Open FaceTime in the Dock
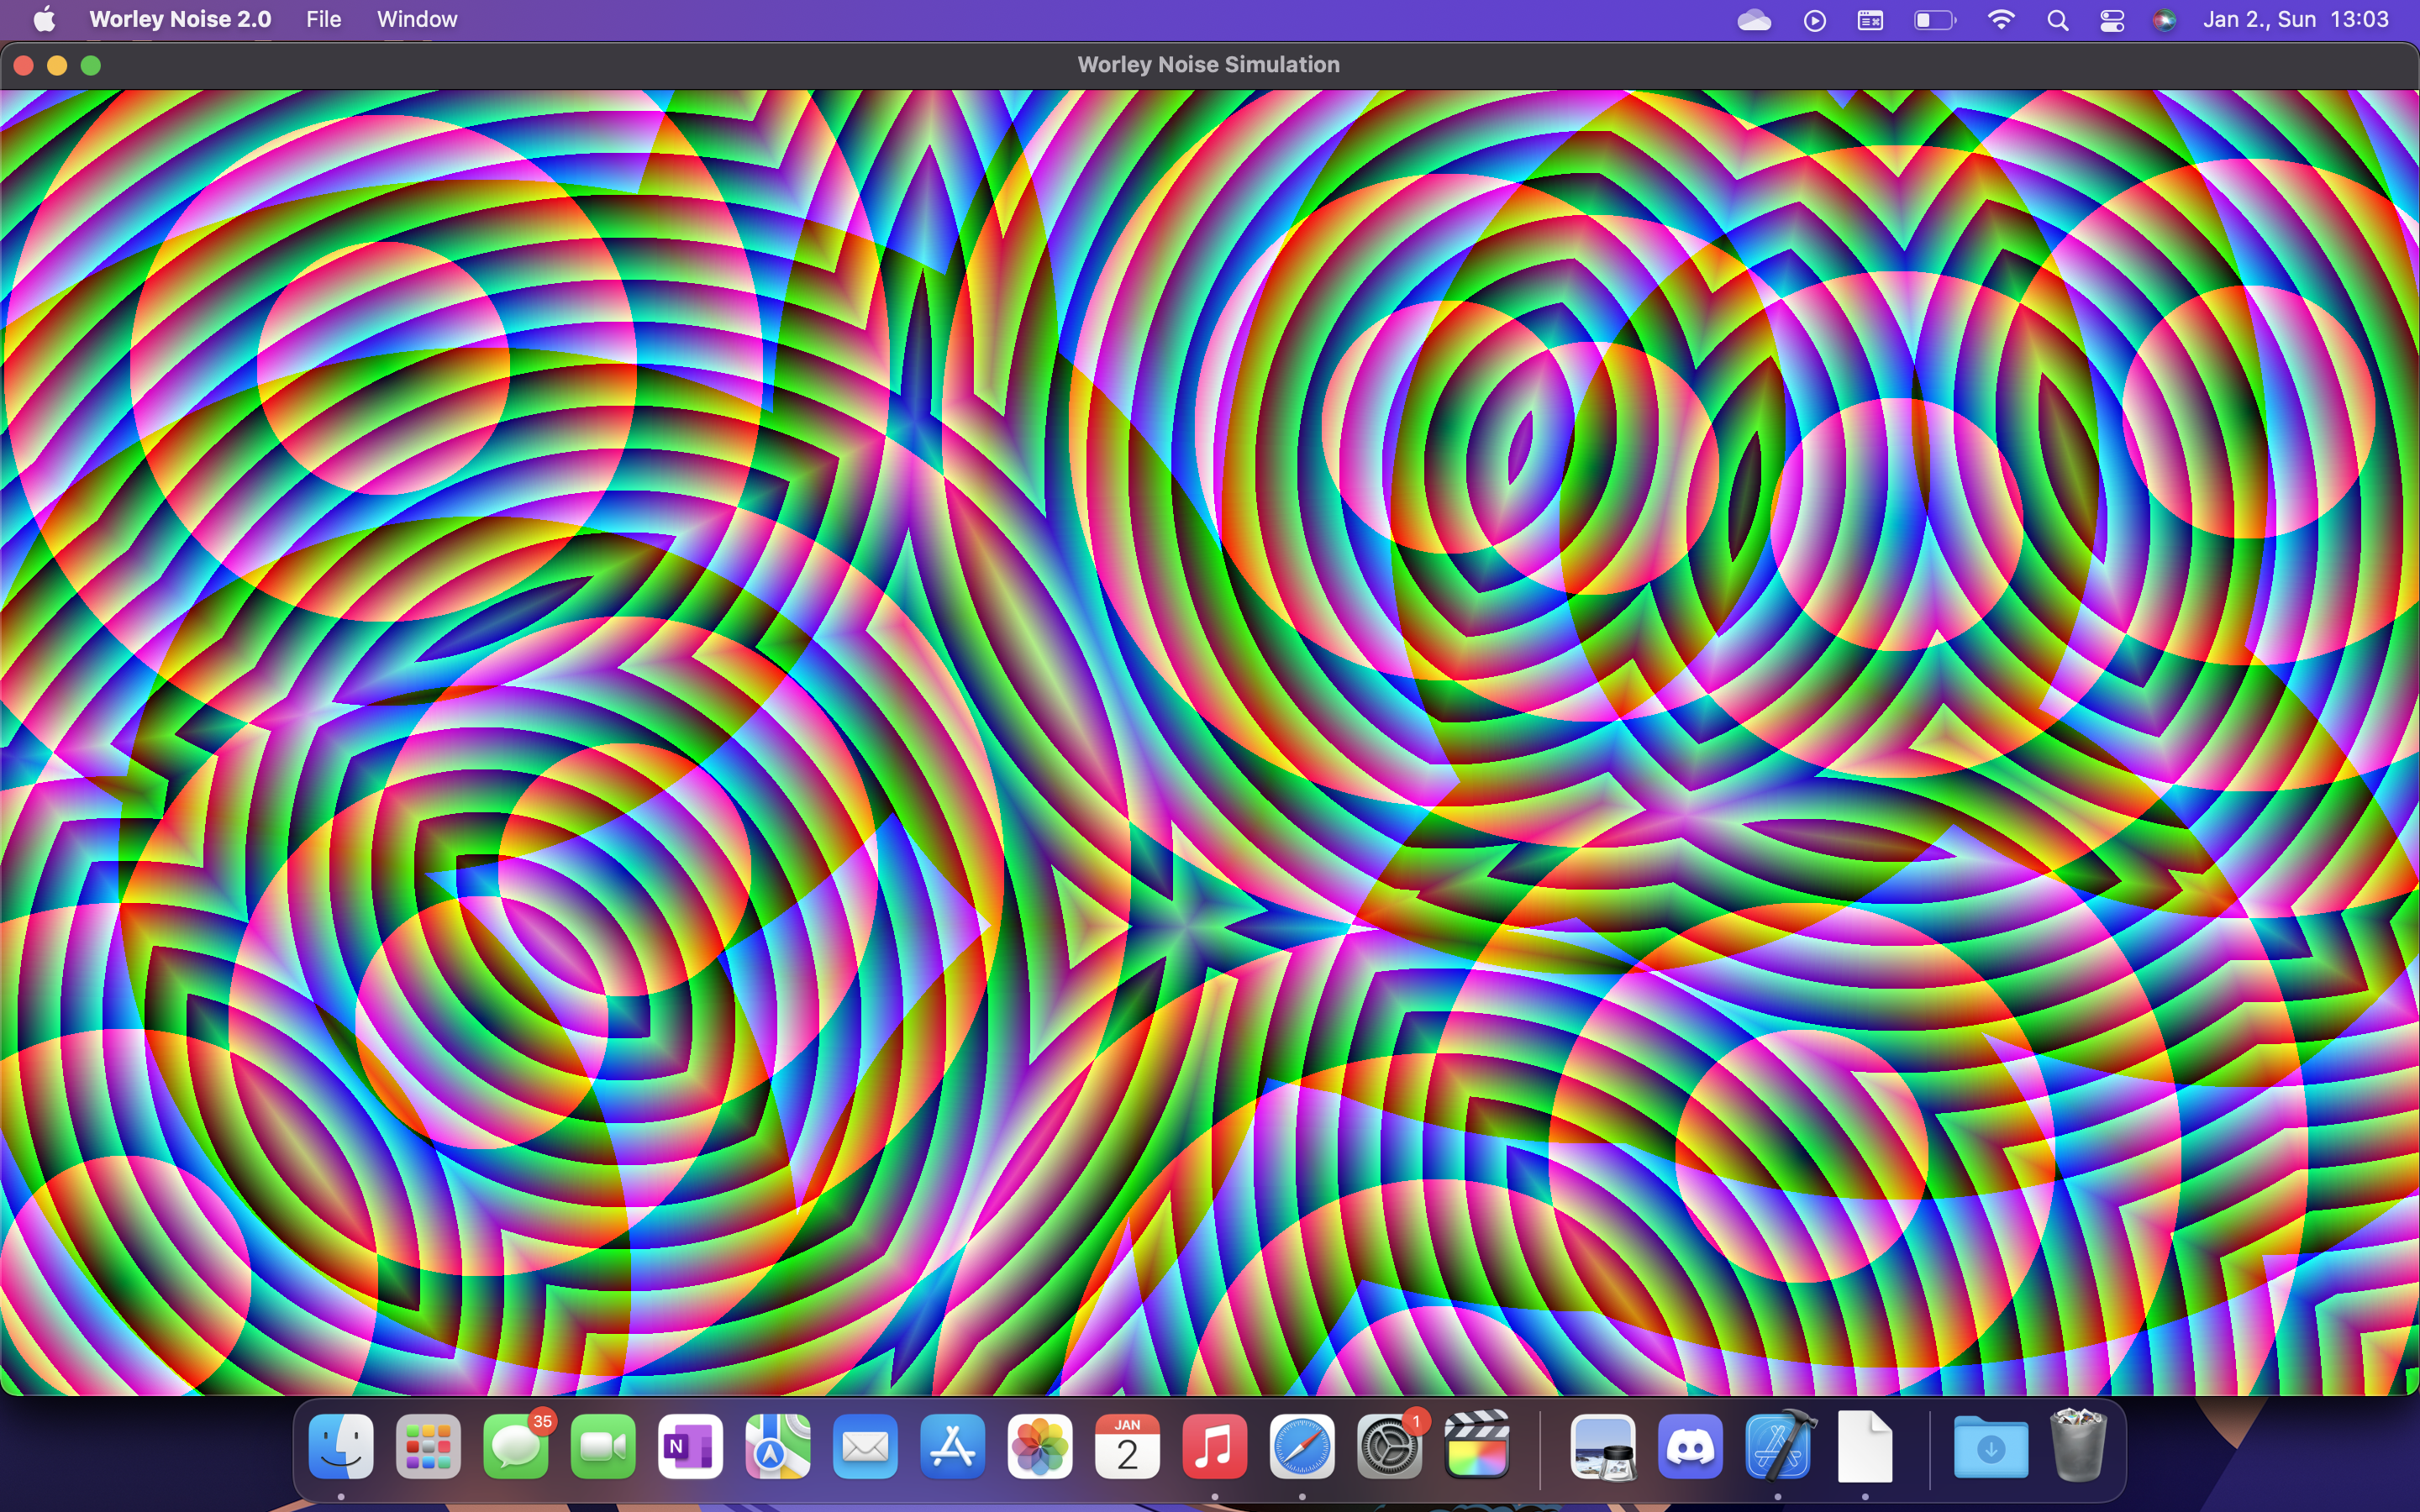Screen dimensions: 2420x1512 pyautogui.click(x=603, y=1447)
